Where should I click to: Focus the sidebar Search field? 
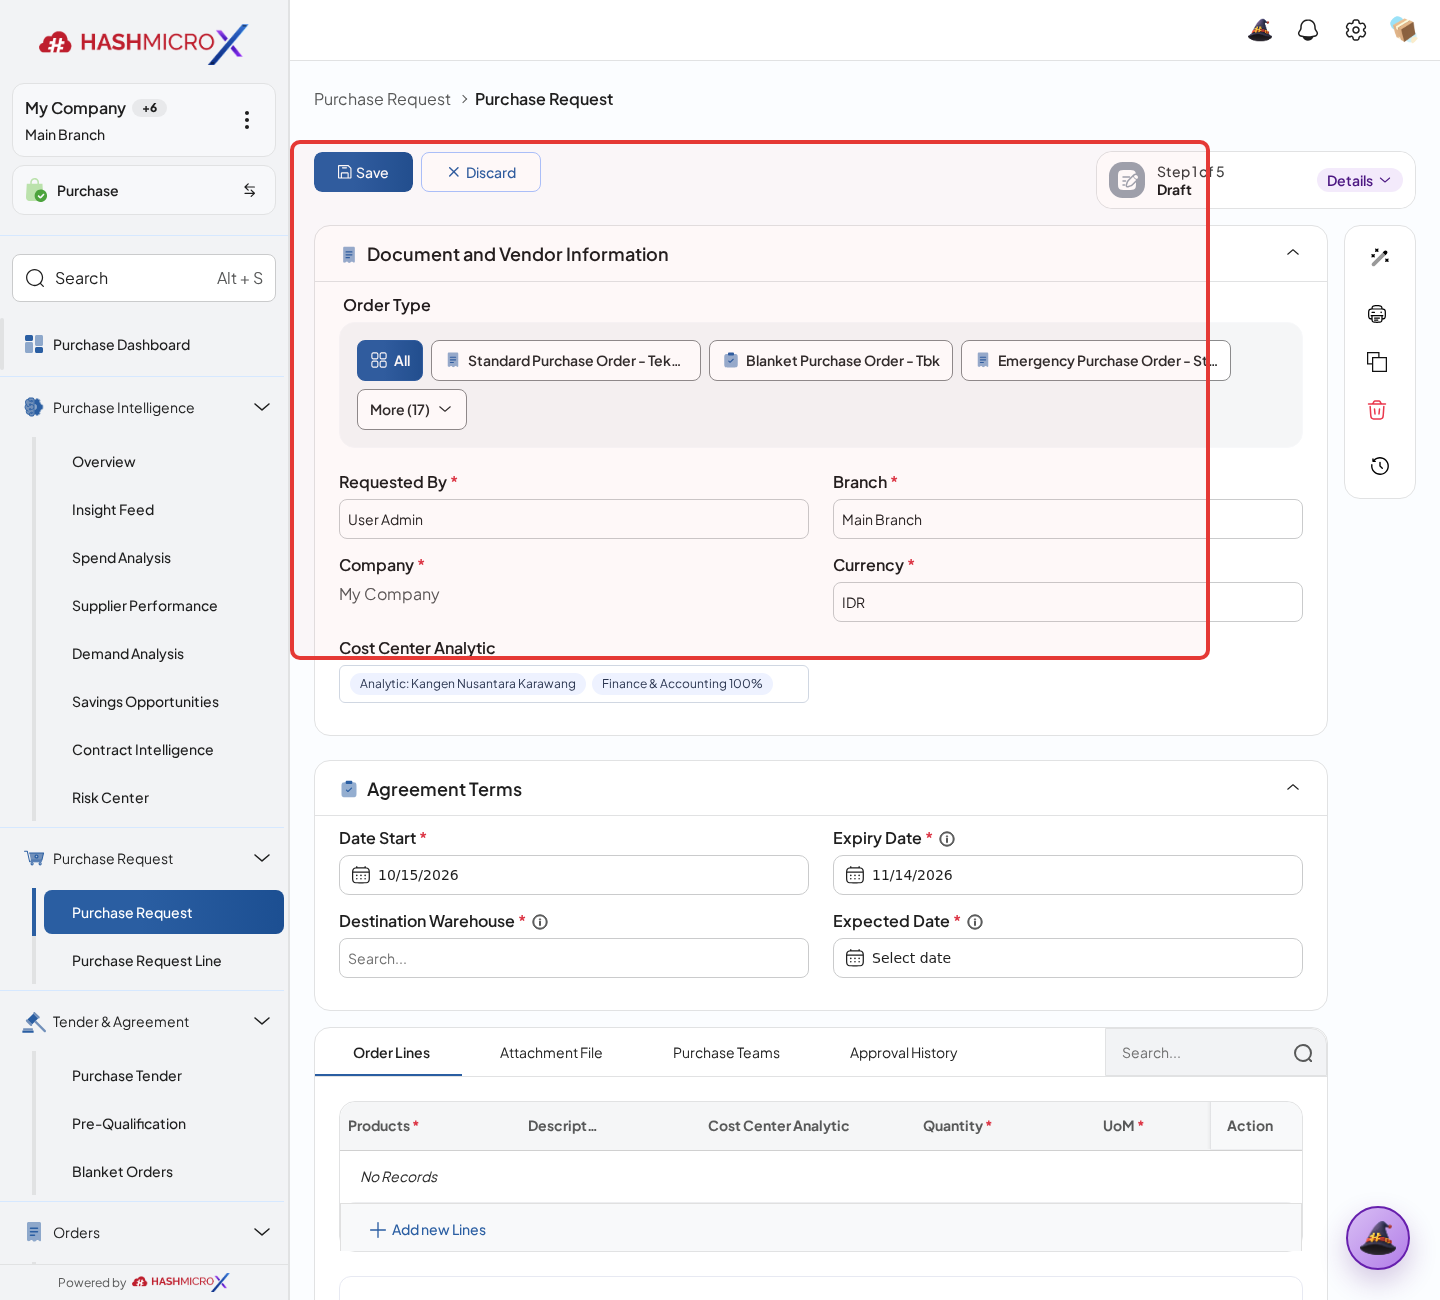click(x=144, y=278)
